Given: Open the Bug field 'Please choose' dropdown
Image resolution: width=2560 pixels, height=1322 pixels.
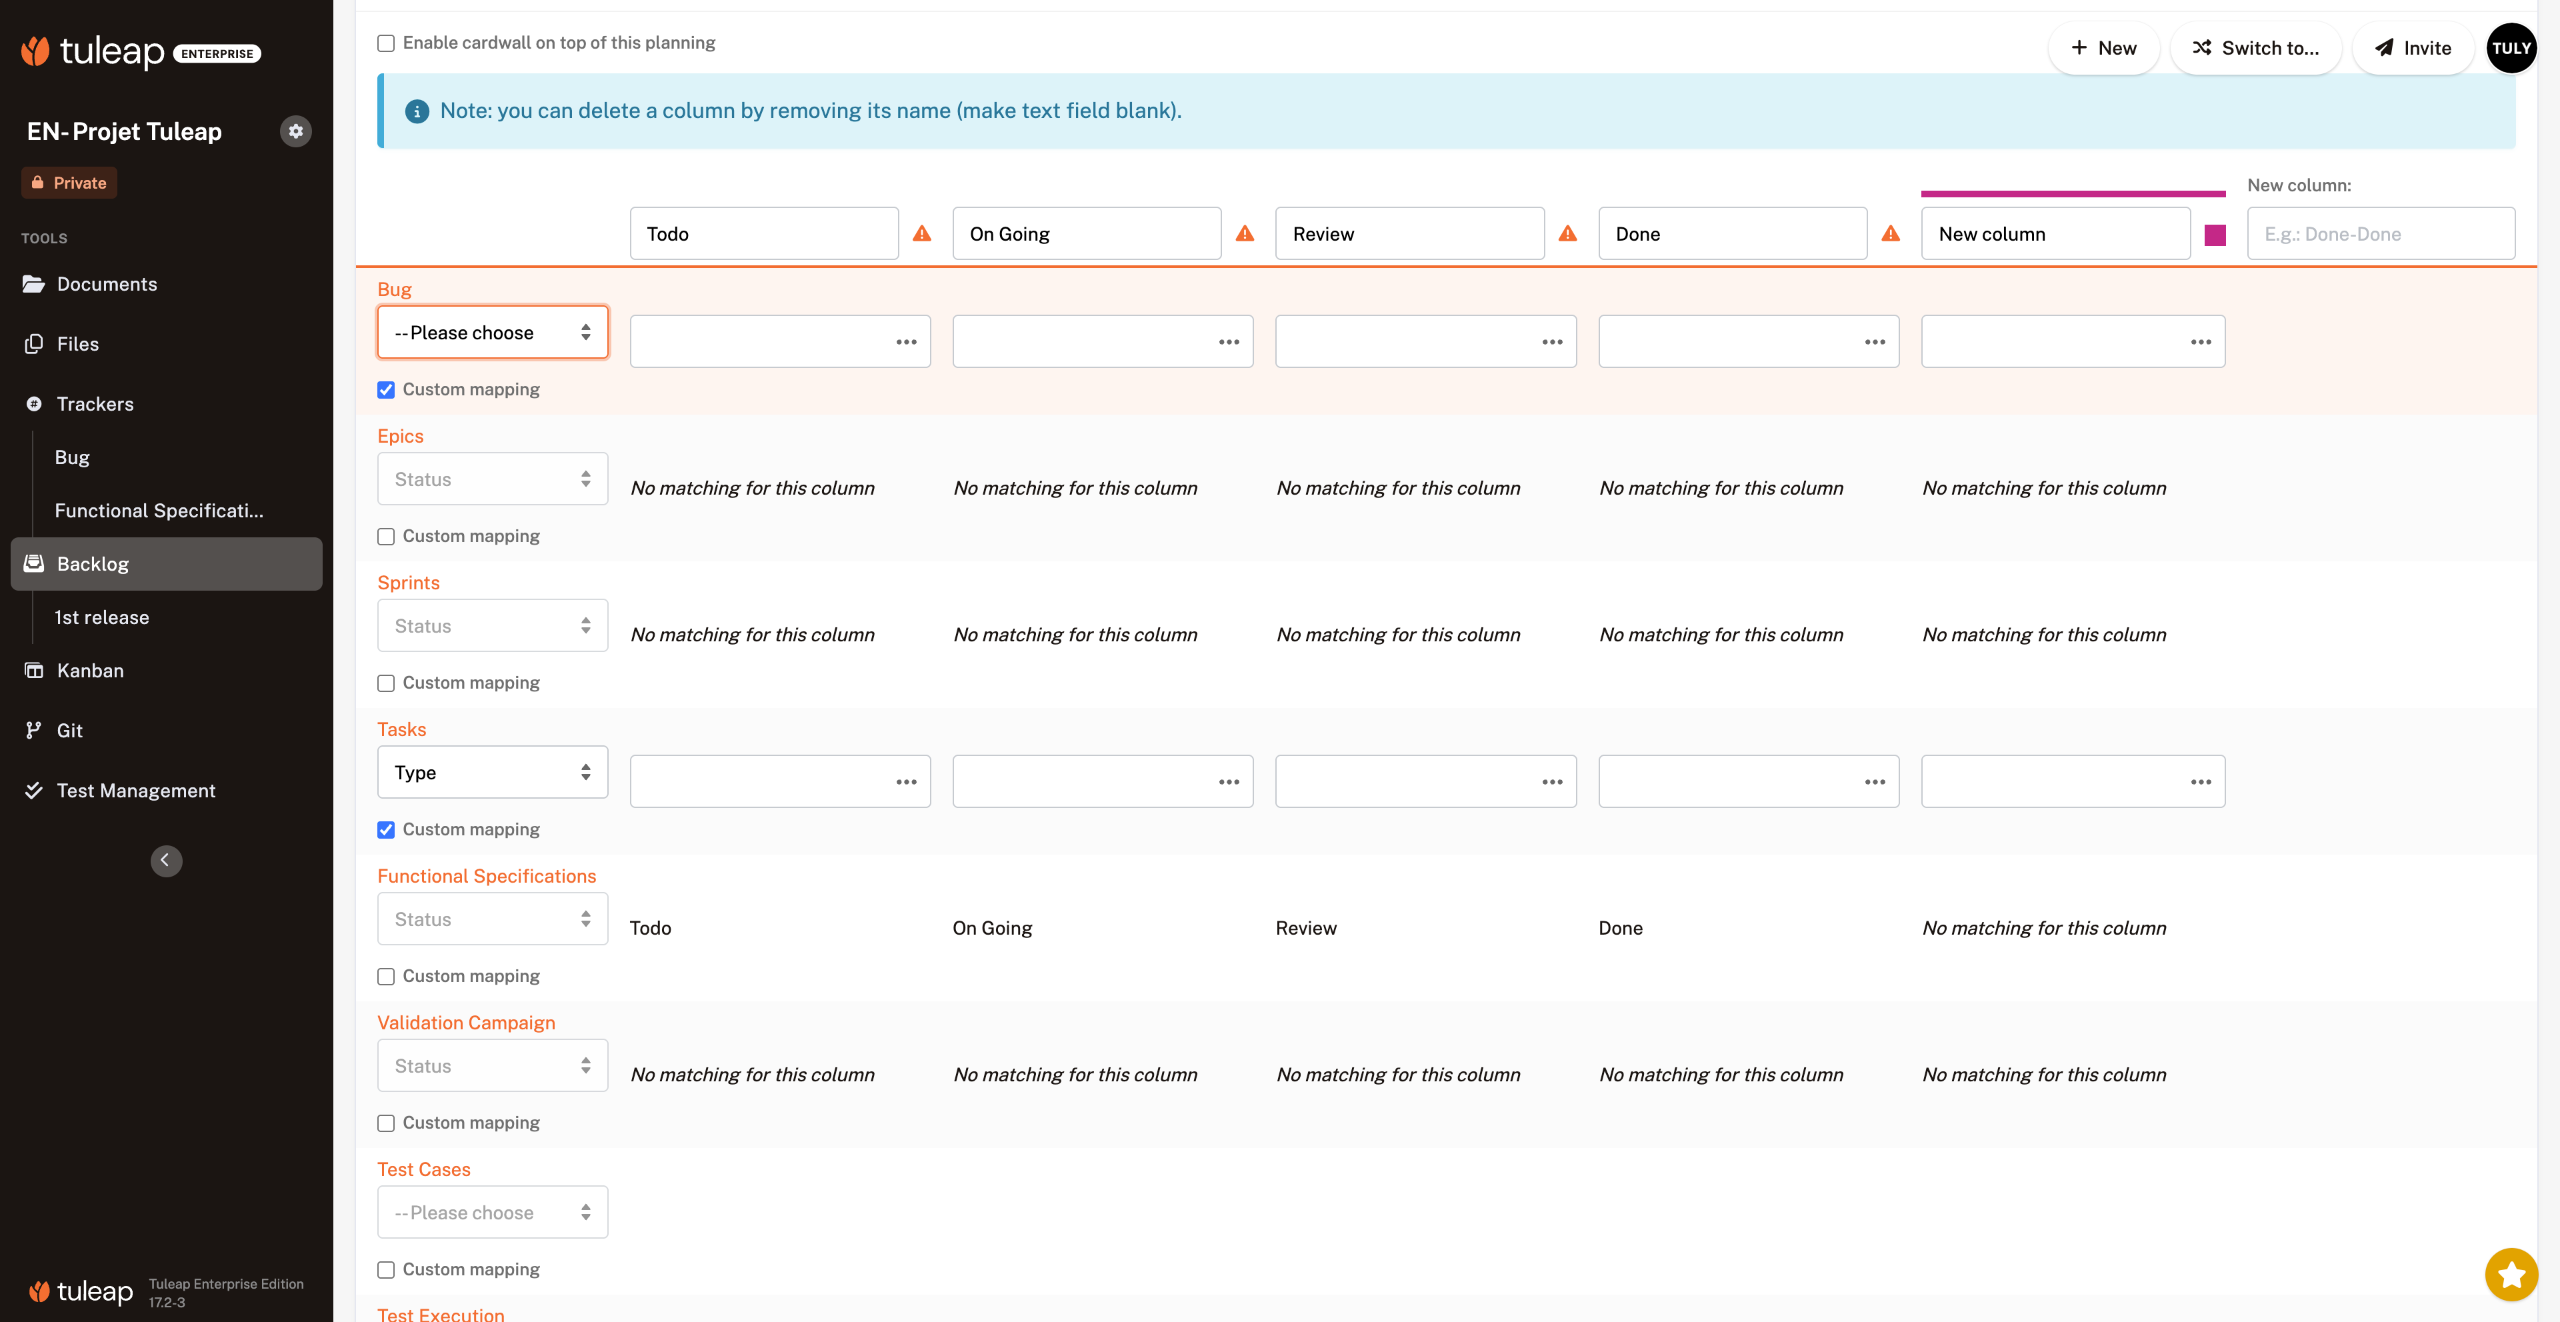Looking at the screenshot, I should (492, 333).
